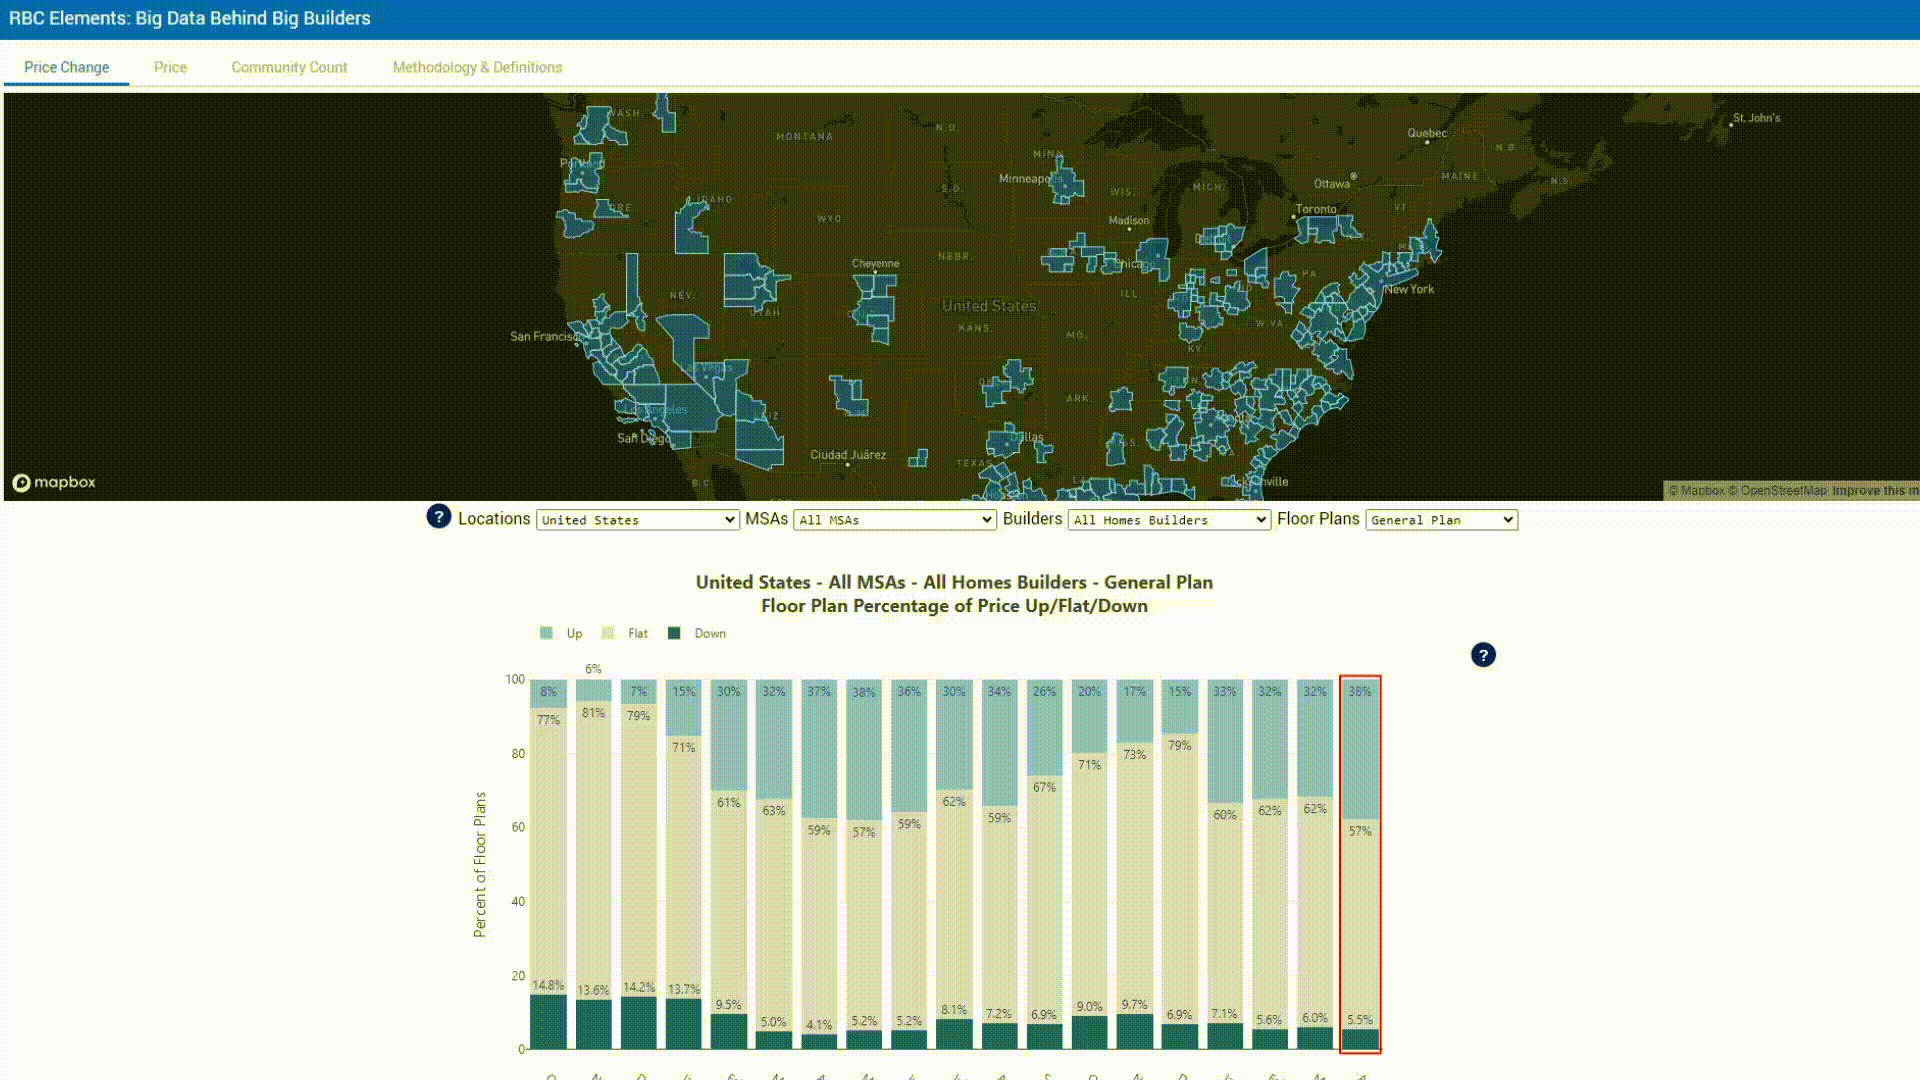Open help icon beside Locations selector
The width and height of the screenshot is (1920, 1080).
438,516
